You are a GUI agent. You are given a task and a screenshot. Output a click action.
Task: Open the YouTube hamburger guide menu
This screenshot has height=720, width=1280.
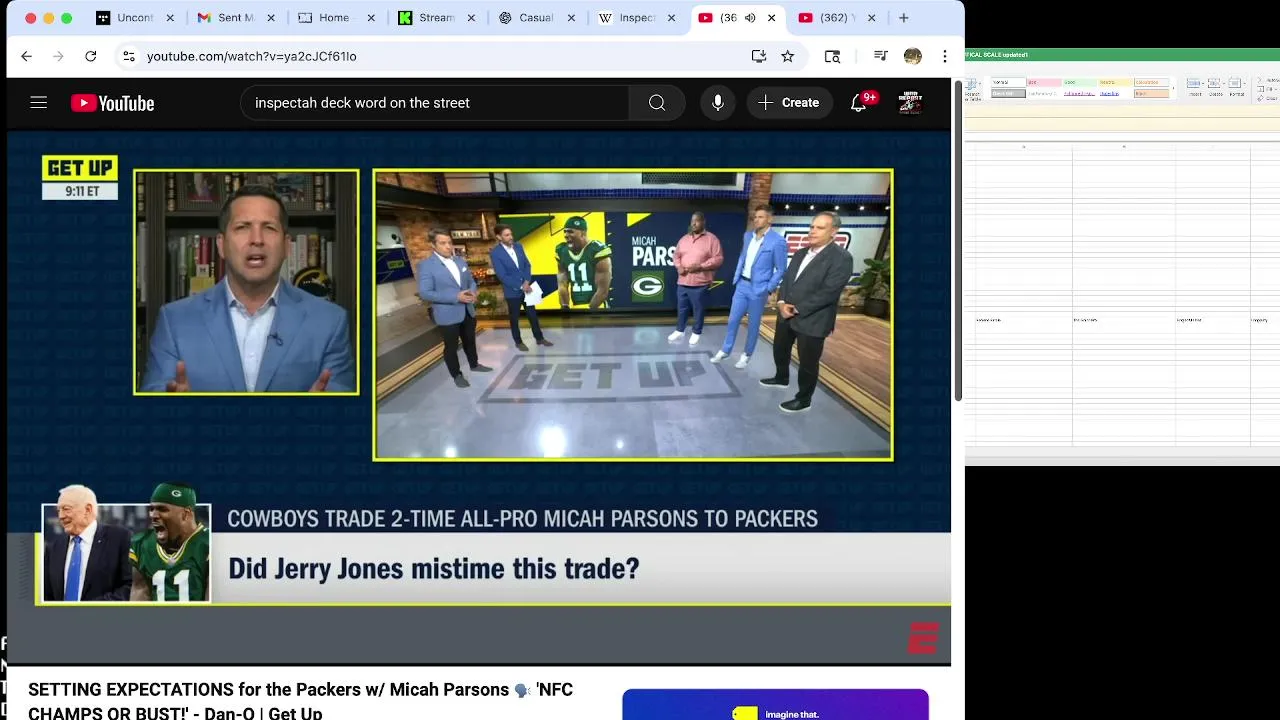coord(38,102)
